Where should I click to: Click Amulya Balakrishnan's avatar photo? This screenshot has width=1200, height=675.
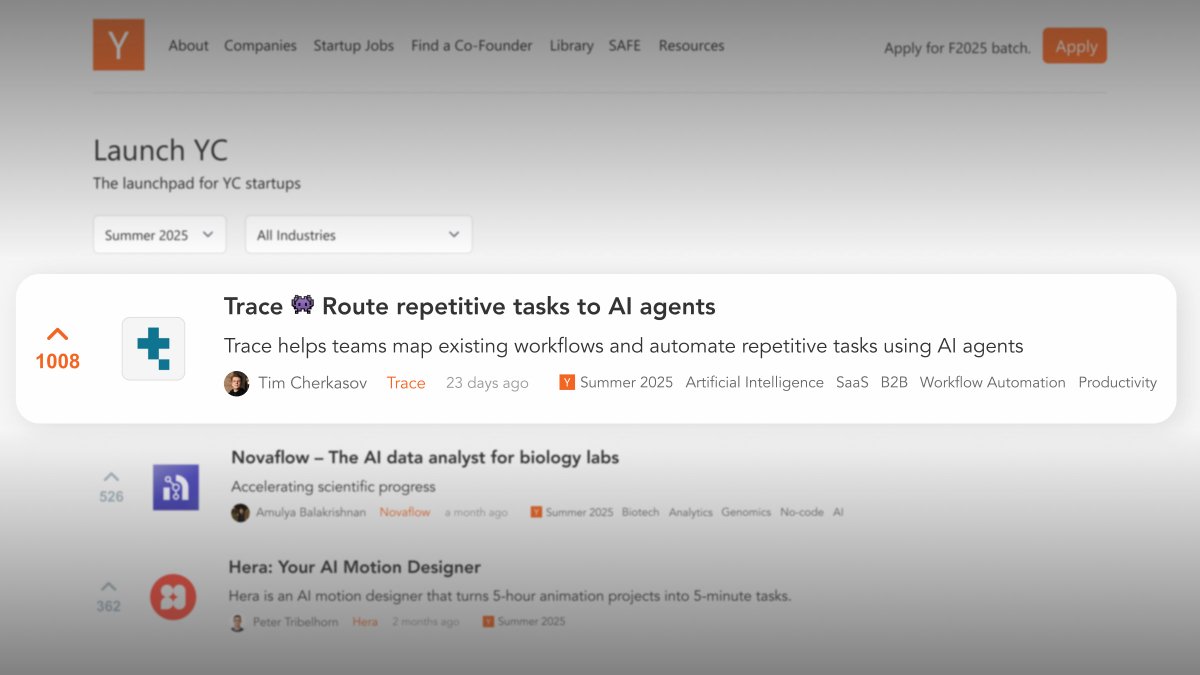(x=240, y=513)
